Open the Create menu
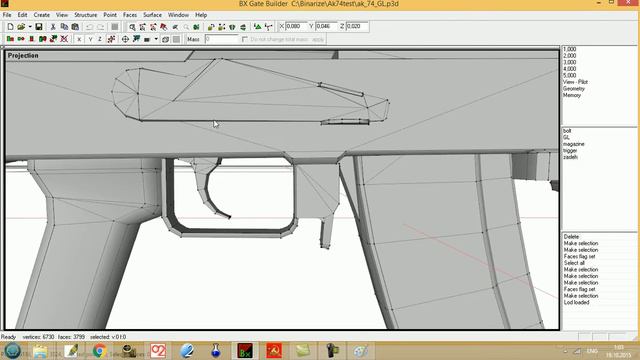640x360 pixels. [x=42, y=15]
